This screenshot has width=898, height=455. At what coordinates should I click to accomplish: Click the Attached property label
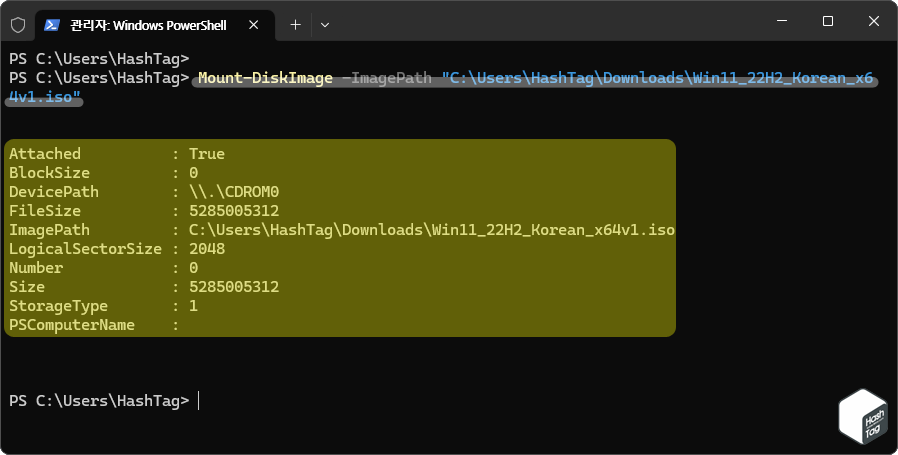click(x=45, y=154)
